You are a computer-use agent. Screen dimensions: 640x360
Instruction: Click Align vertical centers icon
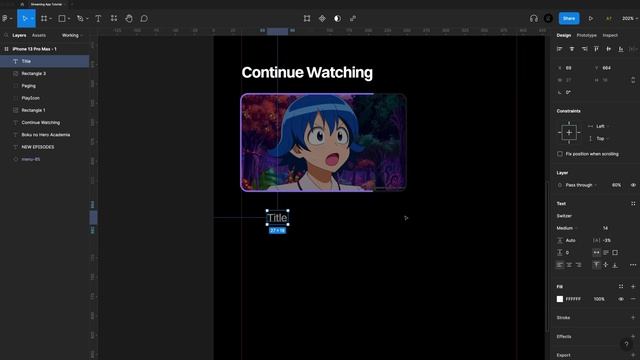click(609, 49)
